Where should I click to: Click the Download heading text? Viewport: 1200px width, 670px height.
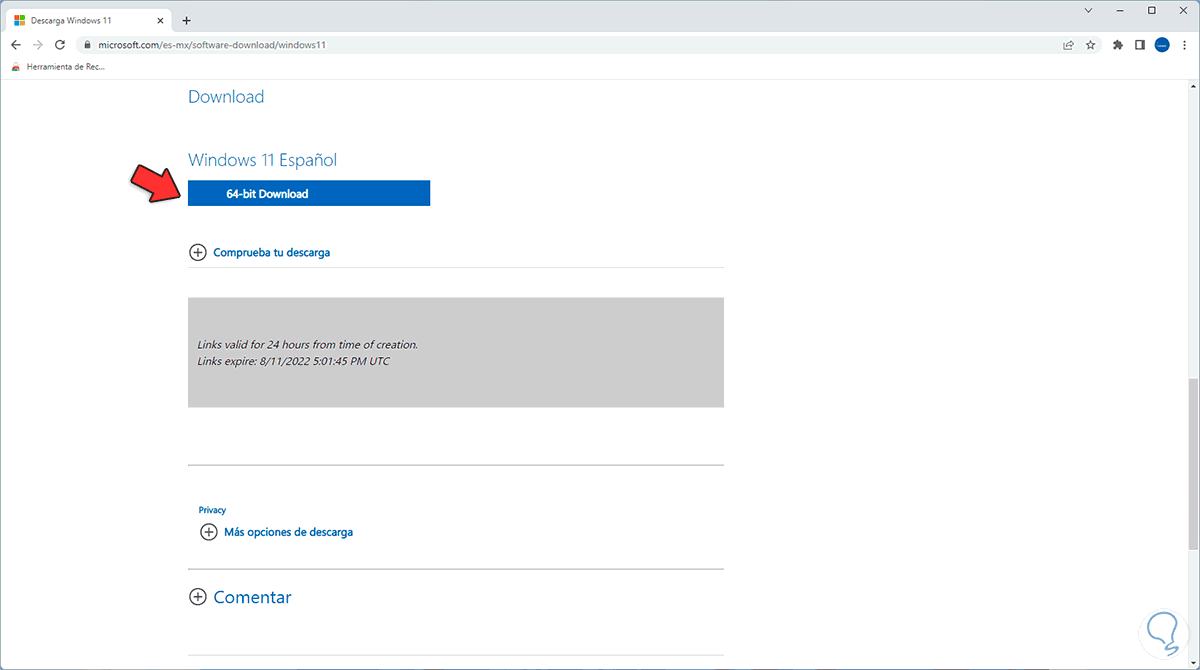tap(226, 97)
